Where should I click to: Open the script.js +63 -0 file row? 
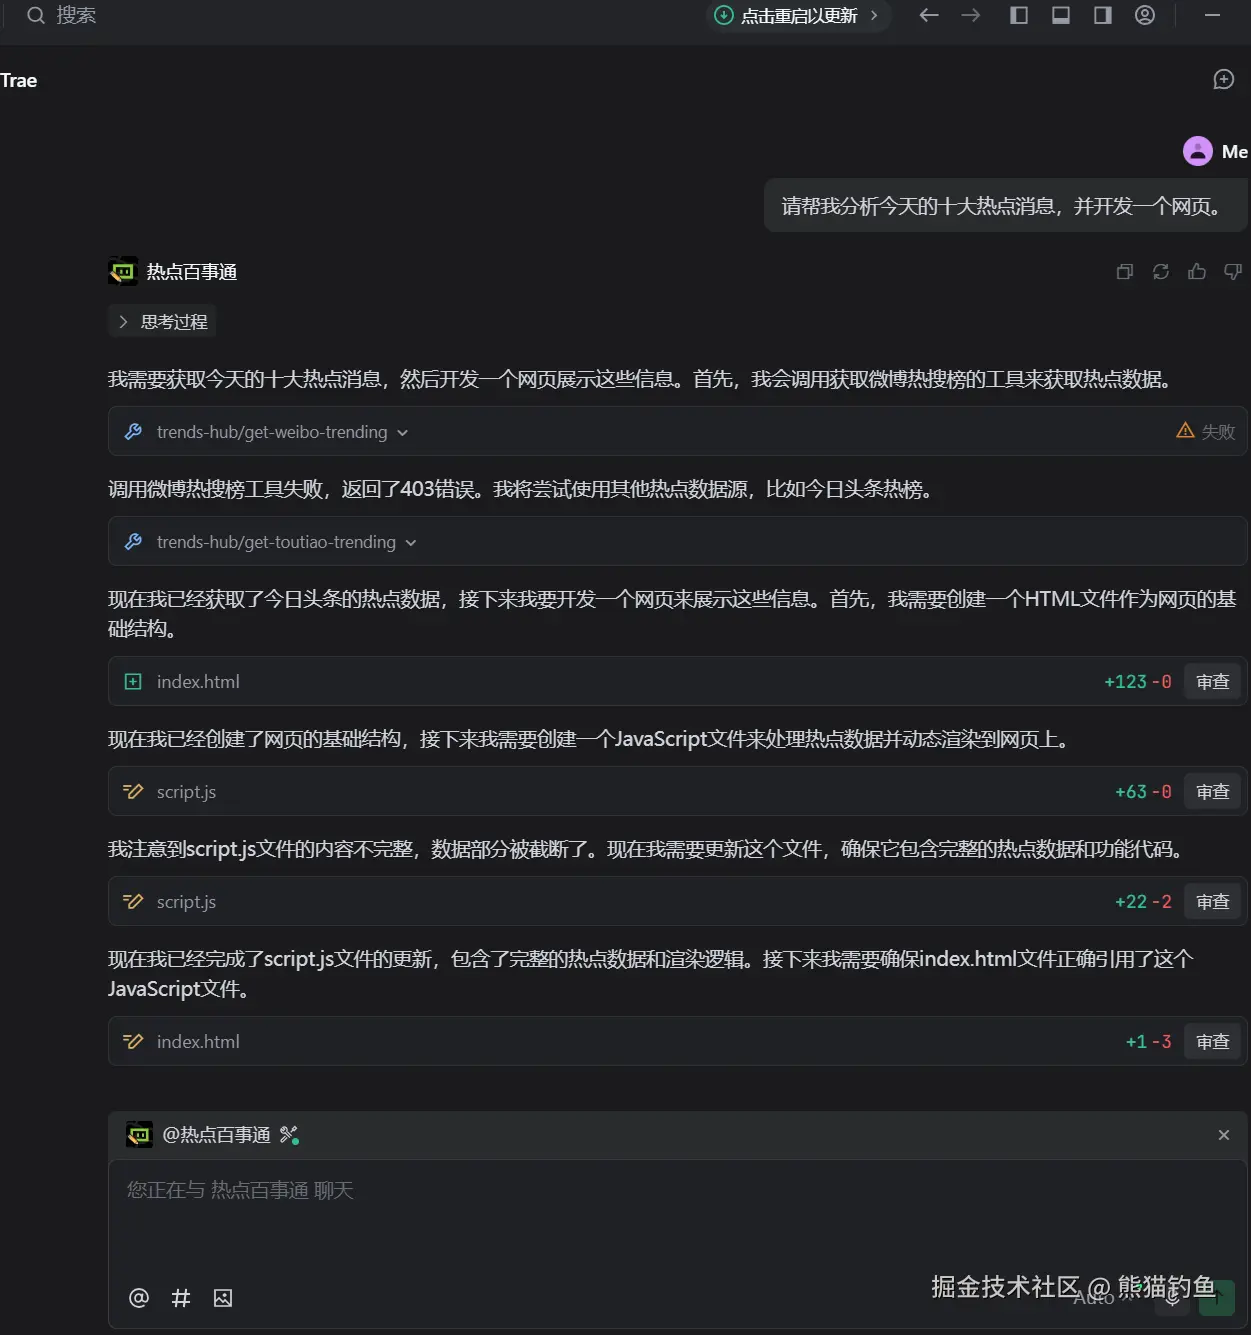[678, 792]
